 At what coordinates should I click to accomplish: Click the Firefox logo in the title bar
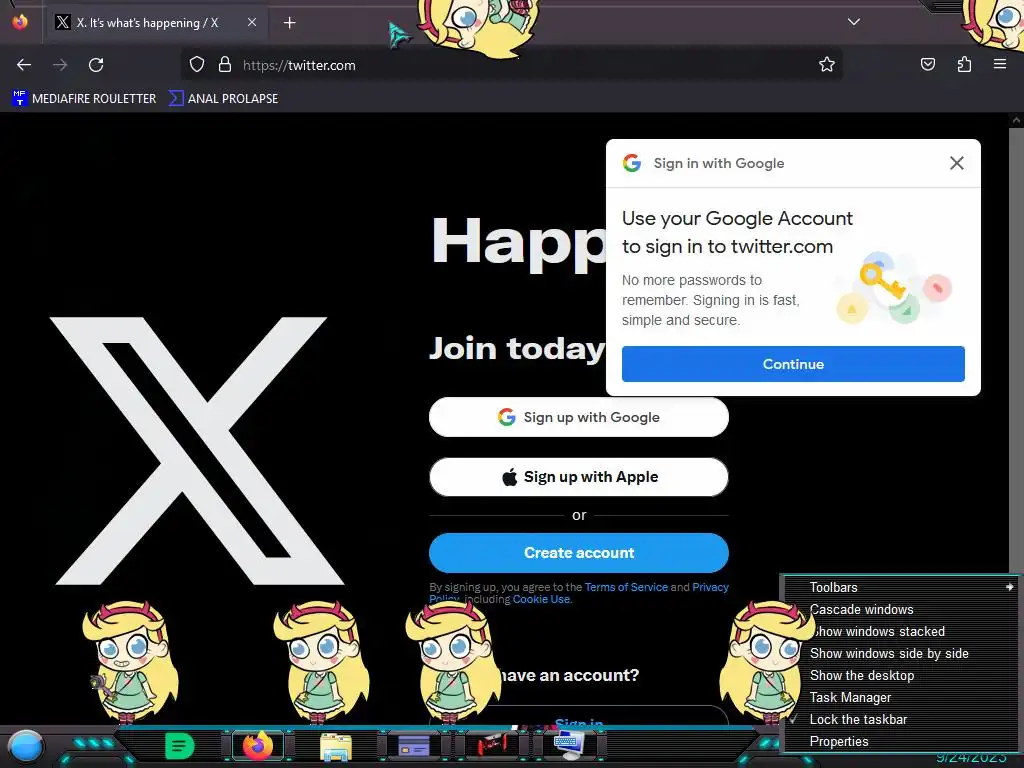coord(20,22)
